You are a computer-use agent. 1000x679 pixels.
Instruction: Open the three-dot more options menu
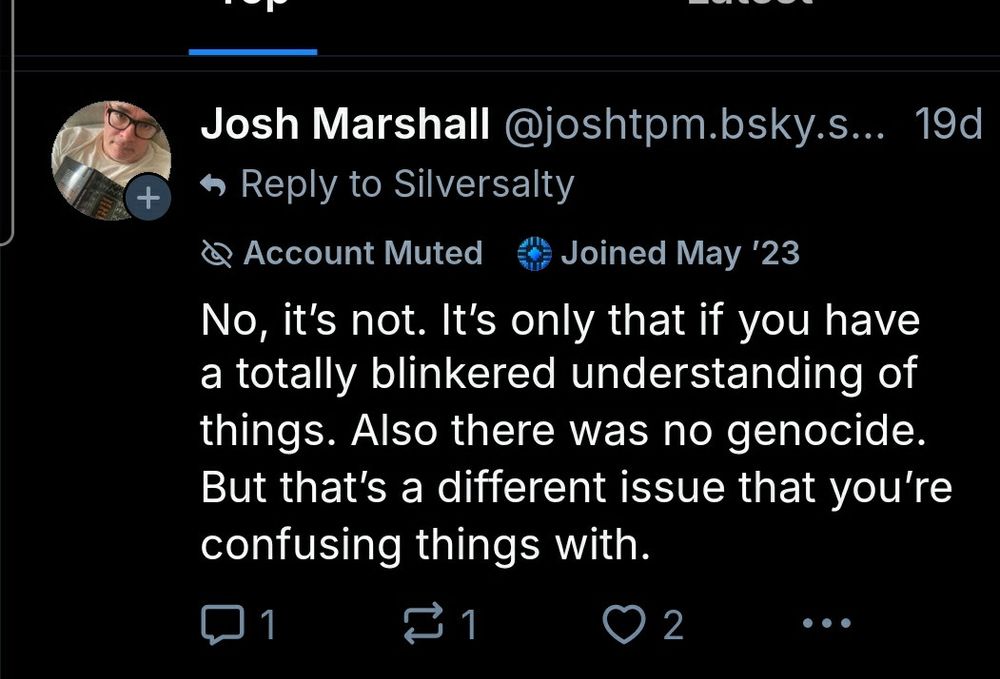(x=827, y=624)
